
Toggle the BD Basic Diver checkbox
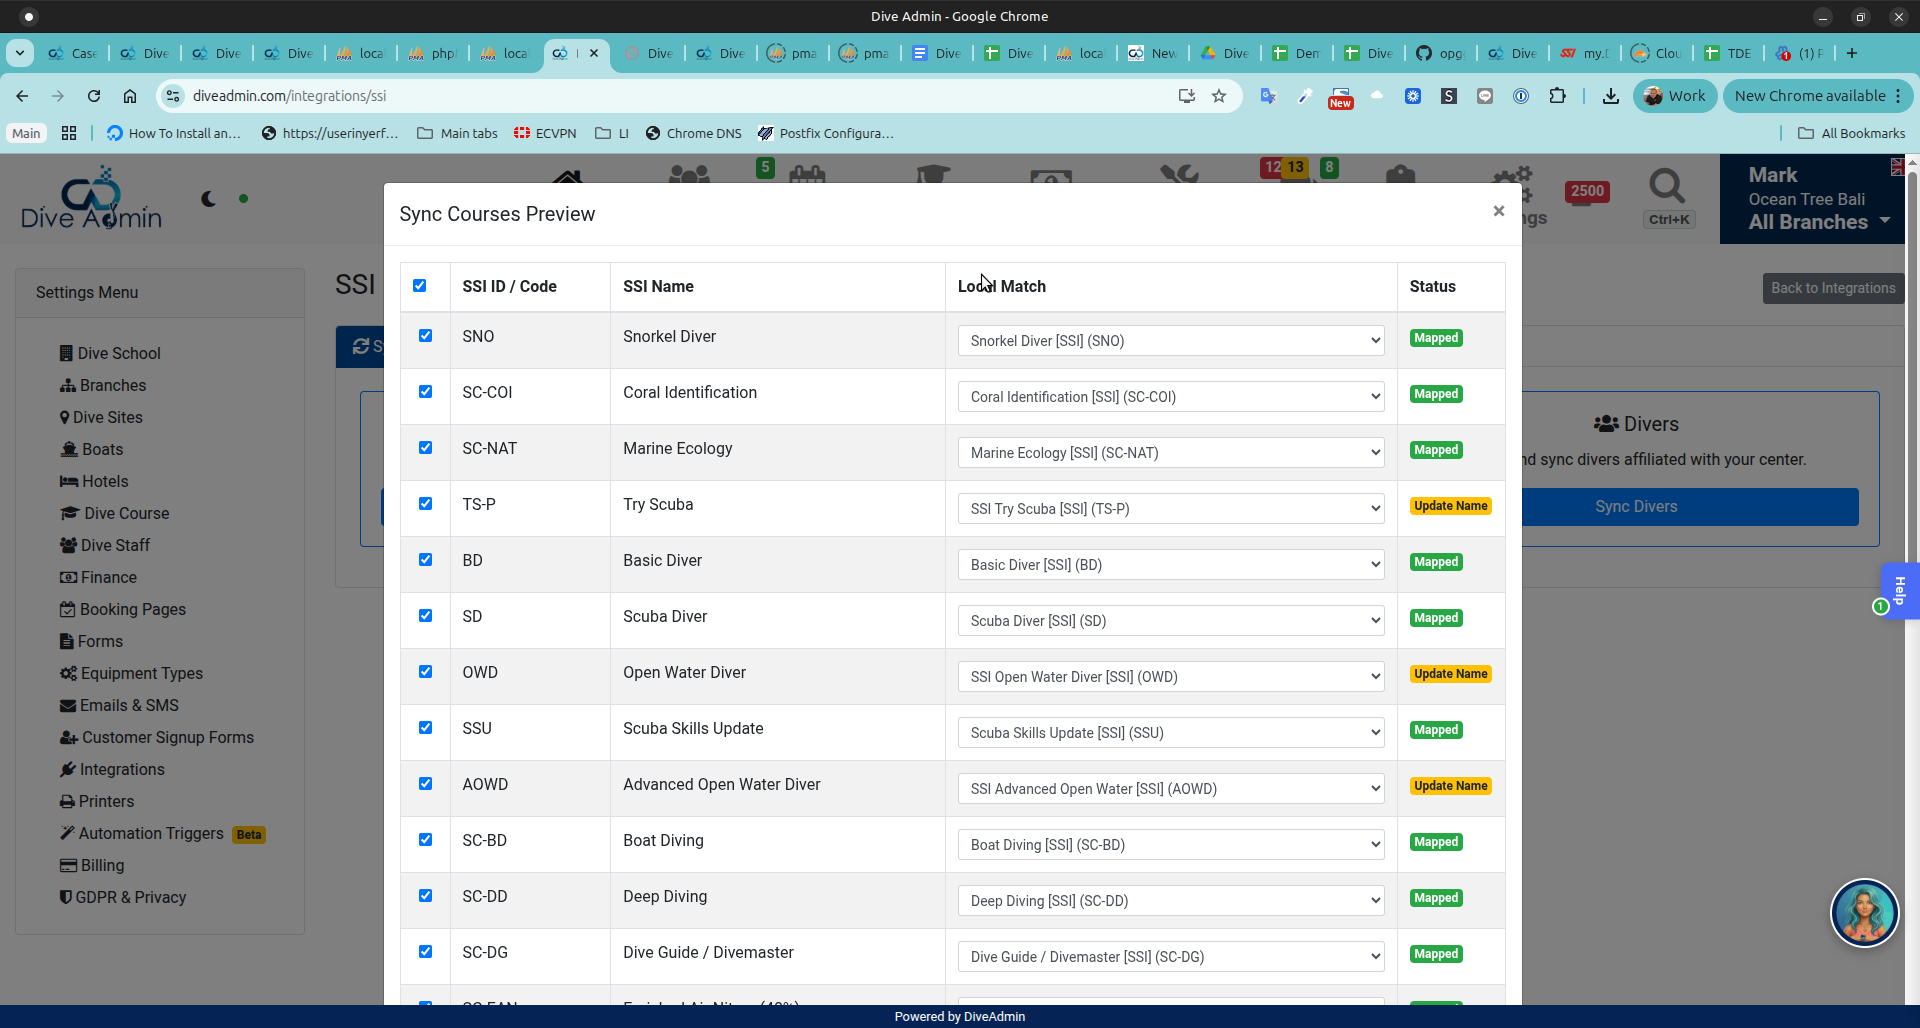pyautogui.click(x=426, y=560)
